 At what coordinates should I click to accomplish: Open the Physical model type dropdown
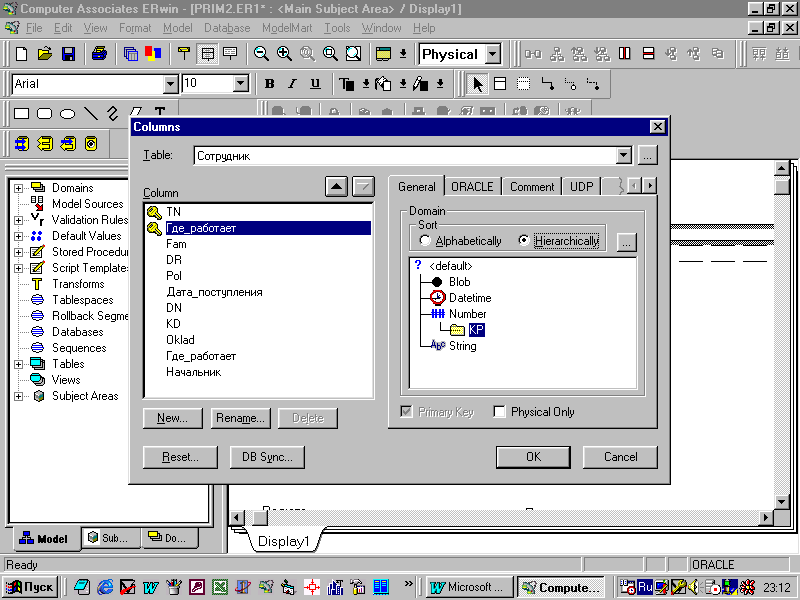(x=492, y=54)
